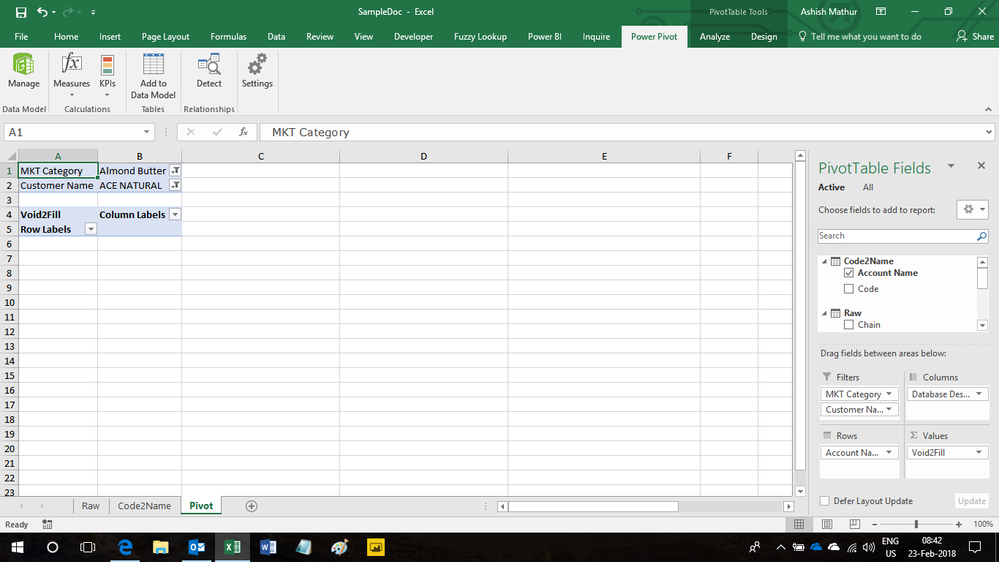Viewport: 999px width, 562px height.
Task: Click in the field Search box
Action: [896, 236]
